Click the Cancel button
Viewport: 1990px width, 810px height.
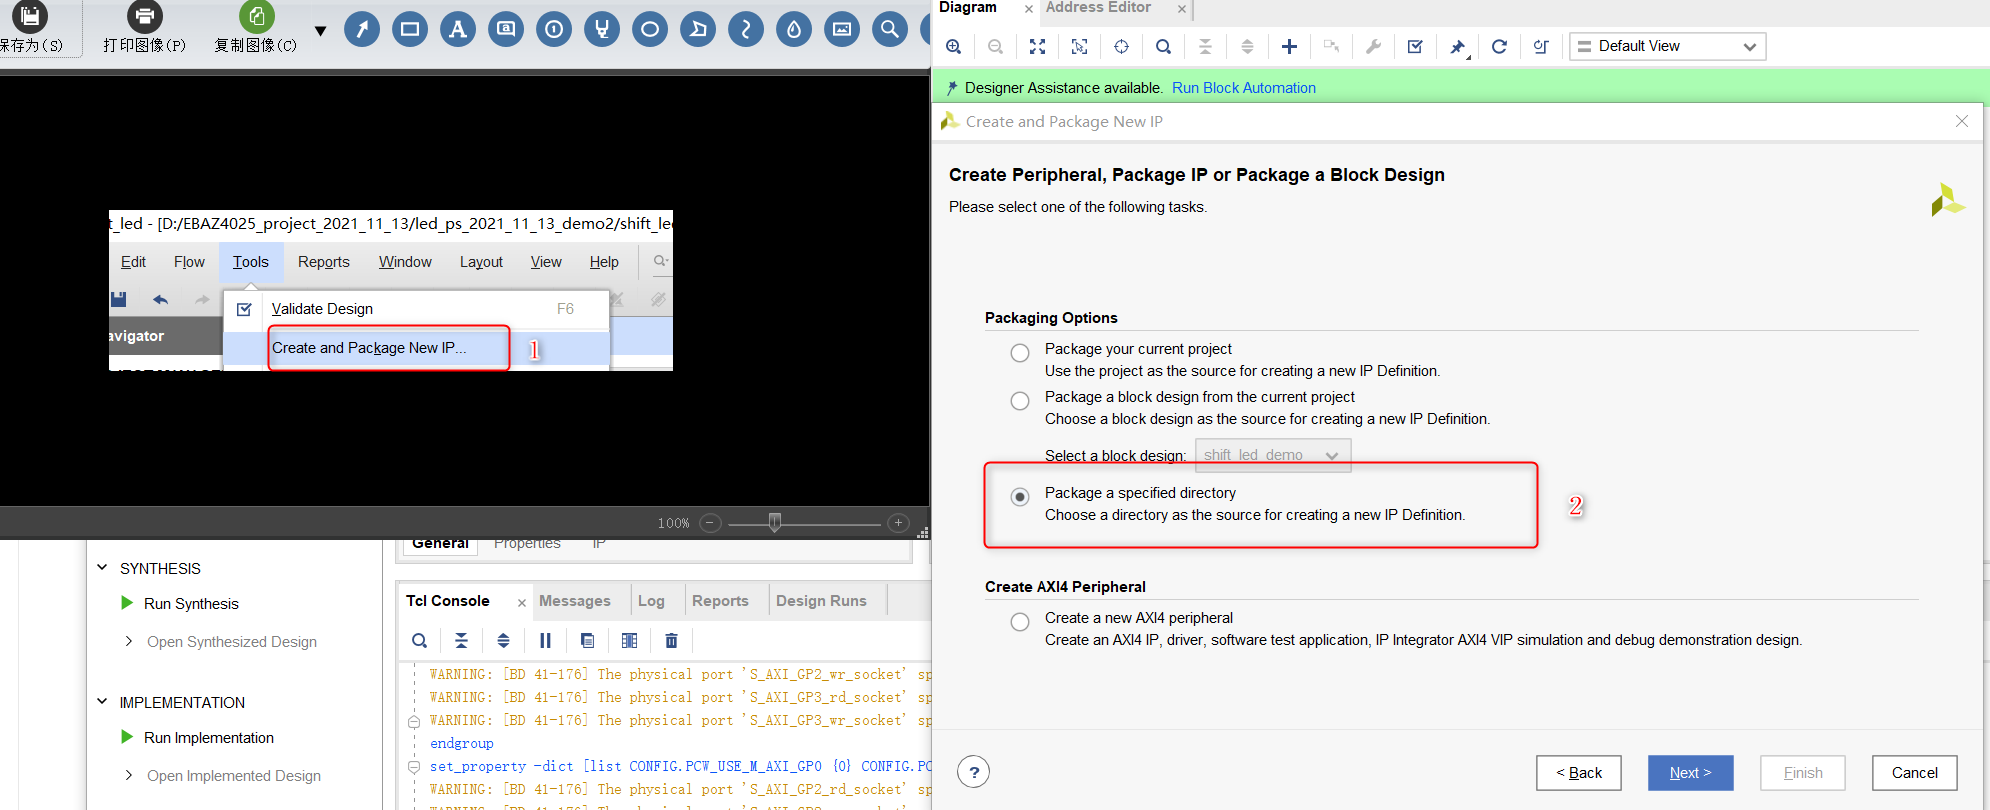click(x=1915, y=773)
